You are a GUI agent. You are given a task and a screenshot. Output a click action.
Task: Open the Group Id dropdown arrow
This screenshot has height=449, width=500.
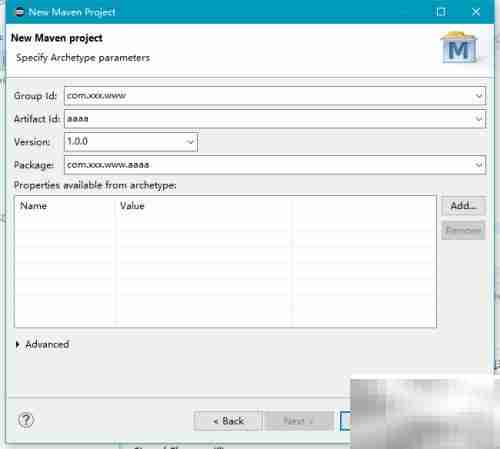[479, 96]
